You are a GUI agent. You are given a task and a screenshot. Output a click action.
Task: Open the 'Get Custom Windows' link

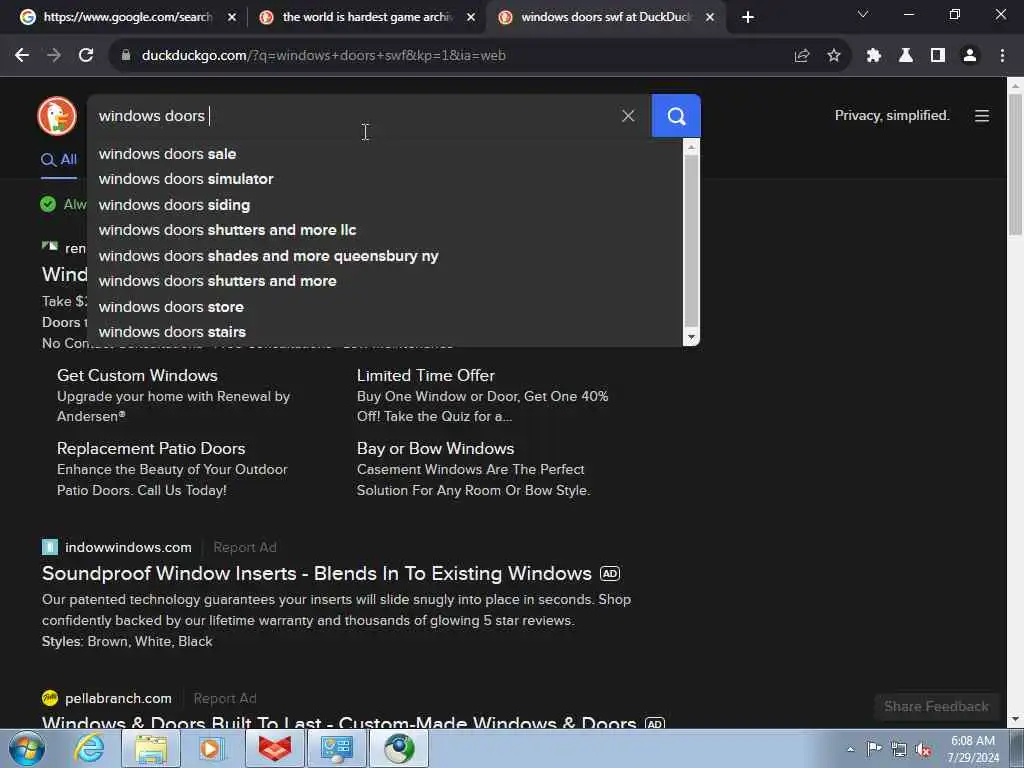point(137,376)
